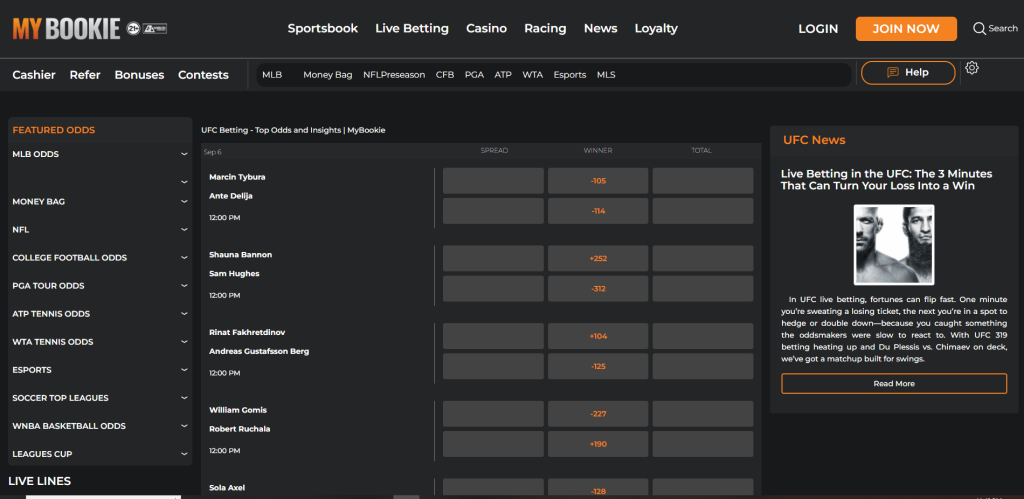Image resolution: width=1024 pixels, height=499 pixels.
Task: Select NFLPreseason in quick bar
Action: (394, 75)
